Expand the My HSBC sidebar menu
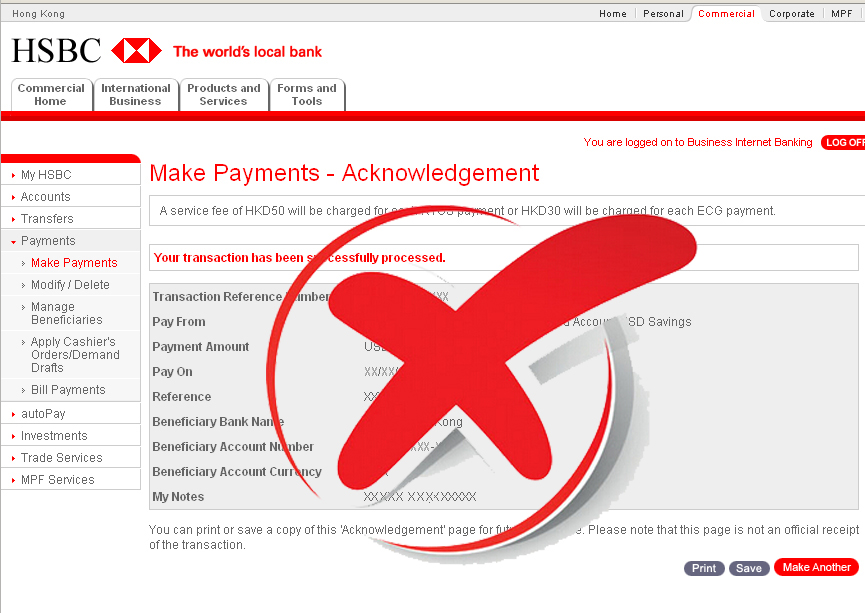Viewport: 865px width, 613px height. pyautogui.click(x=46, y=175)
